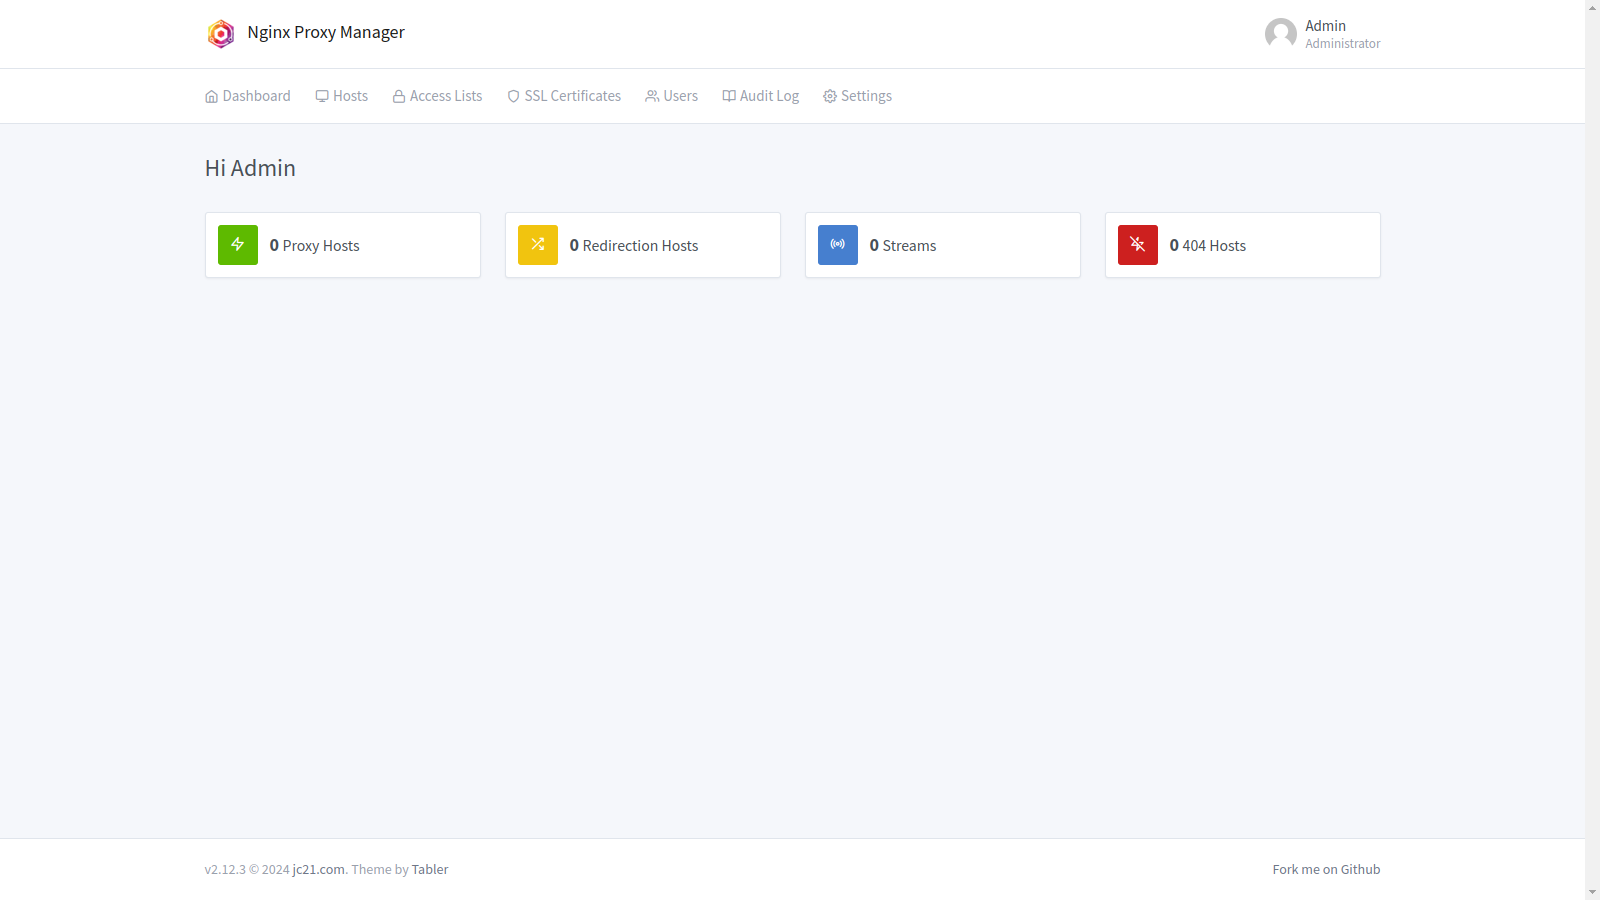Click the yellow Redirection Hosts shuffle icon
The height and width of the screenshot is (900, 1600).
tap(538, 245)
